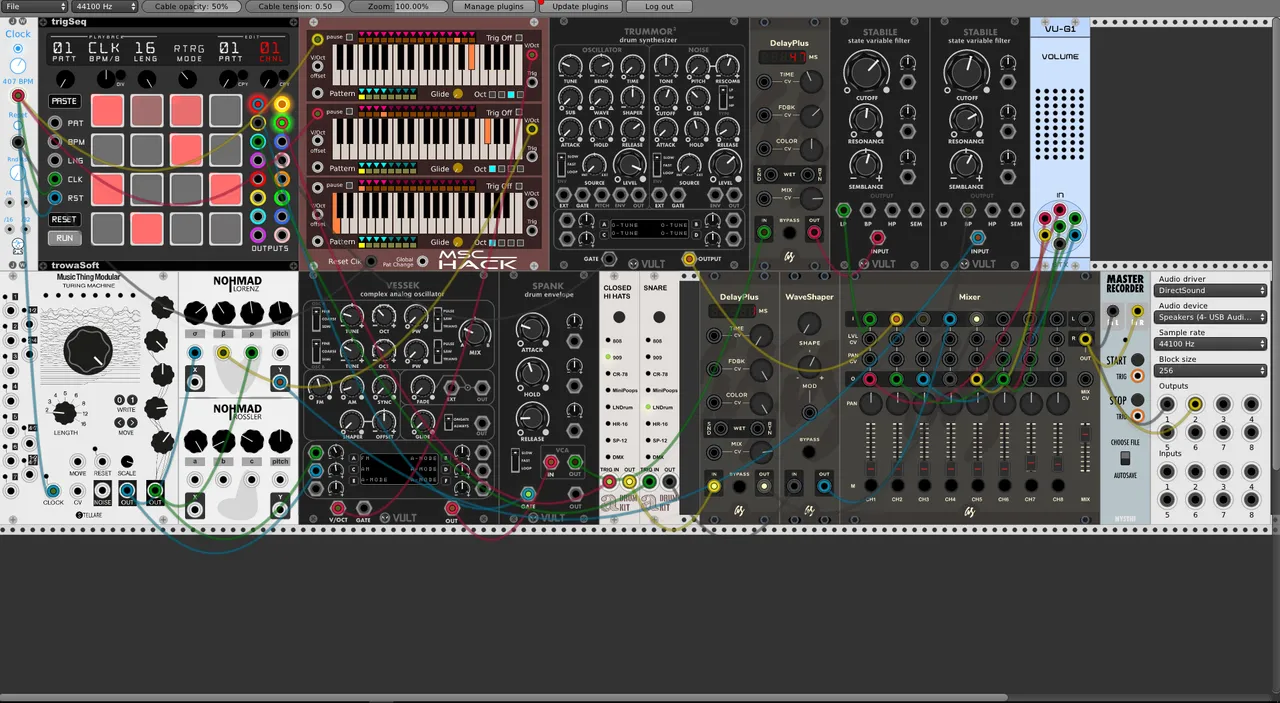Viewport: 1280px width, 703px height.
Task: Toggle Trig Off on top MSC Hack keyboard
Action: coord(520,38)
